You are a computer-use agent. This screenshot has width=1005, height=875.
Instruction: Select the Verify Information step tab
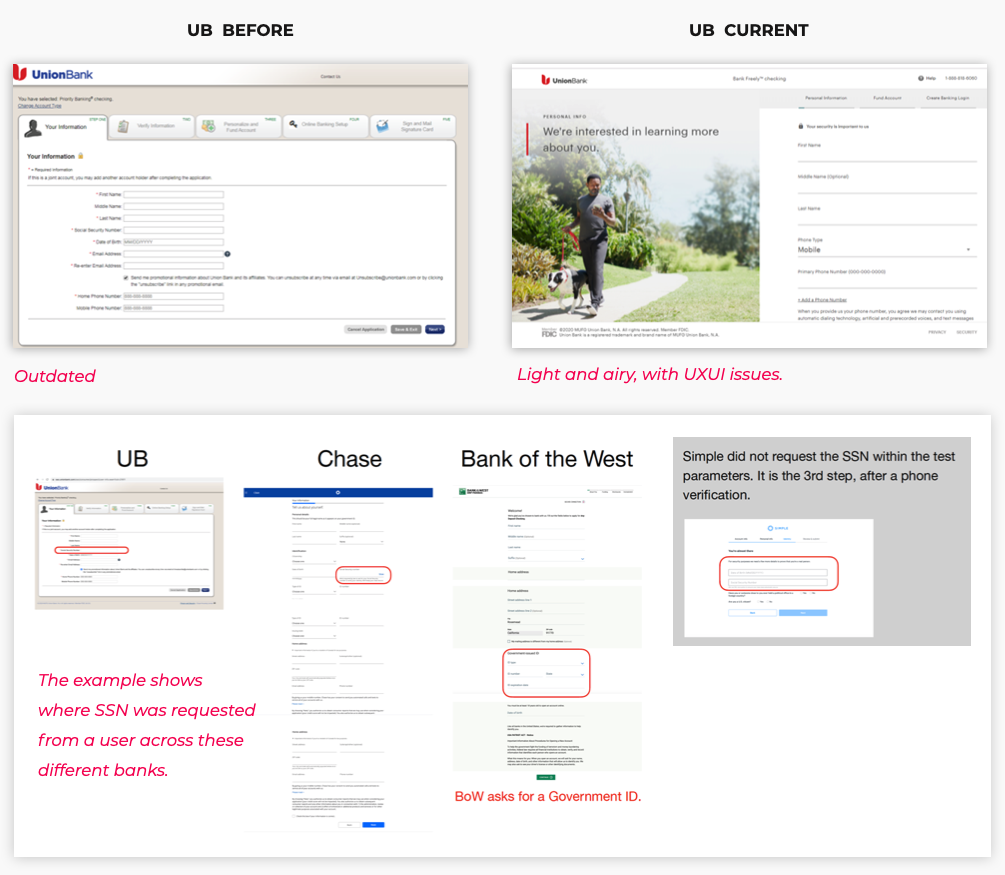coord(152,126)
